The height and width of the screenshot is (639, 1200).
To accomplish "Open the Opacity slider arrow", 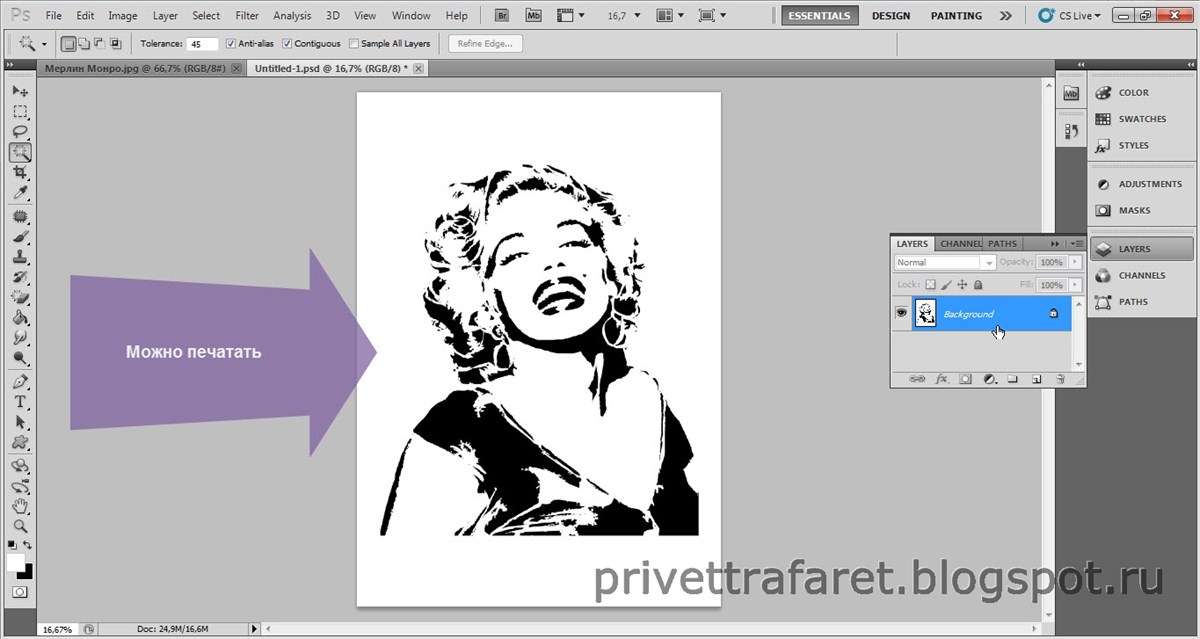I will coord(1075,262).
